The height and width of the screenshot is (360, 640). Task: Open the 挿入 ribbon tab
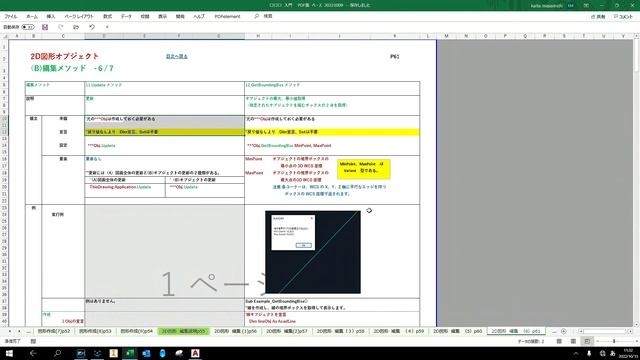(51, 16)
